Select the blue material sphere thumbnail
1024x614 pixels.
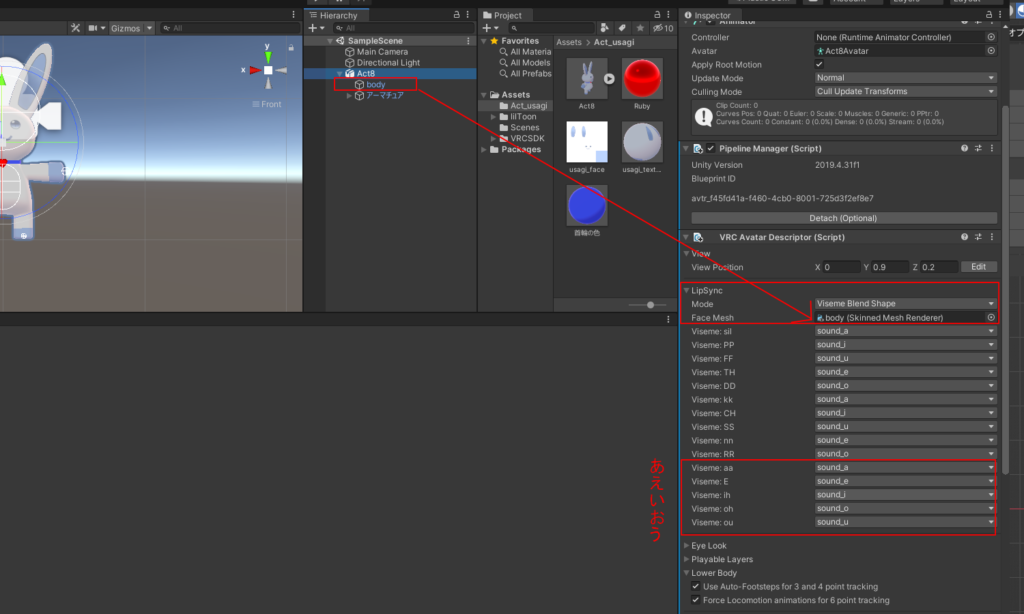(586, 205)
